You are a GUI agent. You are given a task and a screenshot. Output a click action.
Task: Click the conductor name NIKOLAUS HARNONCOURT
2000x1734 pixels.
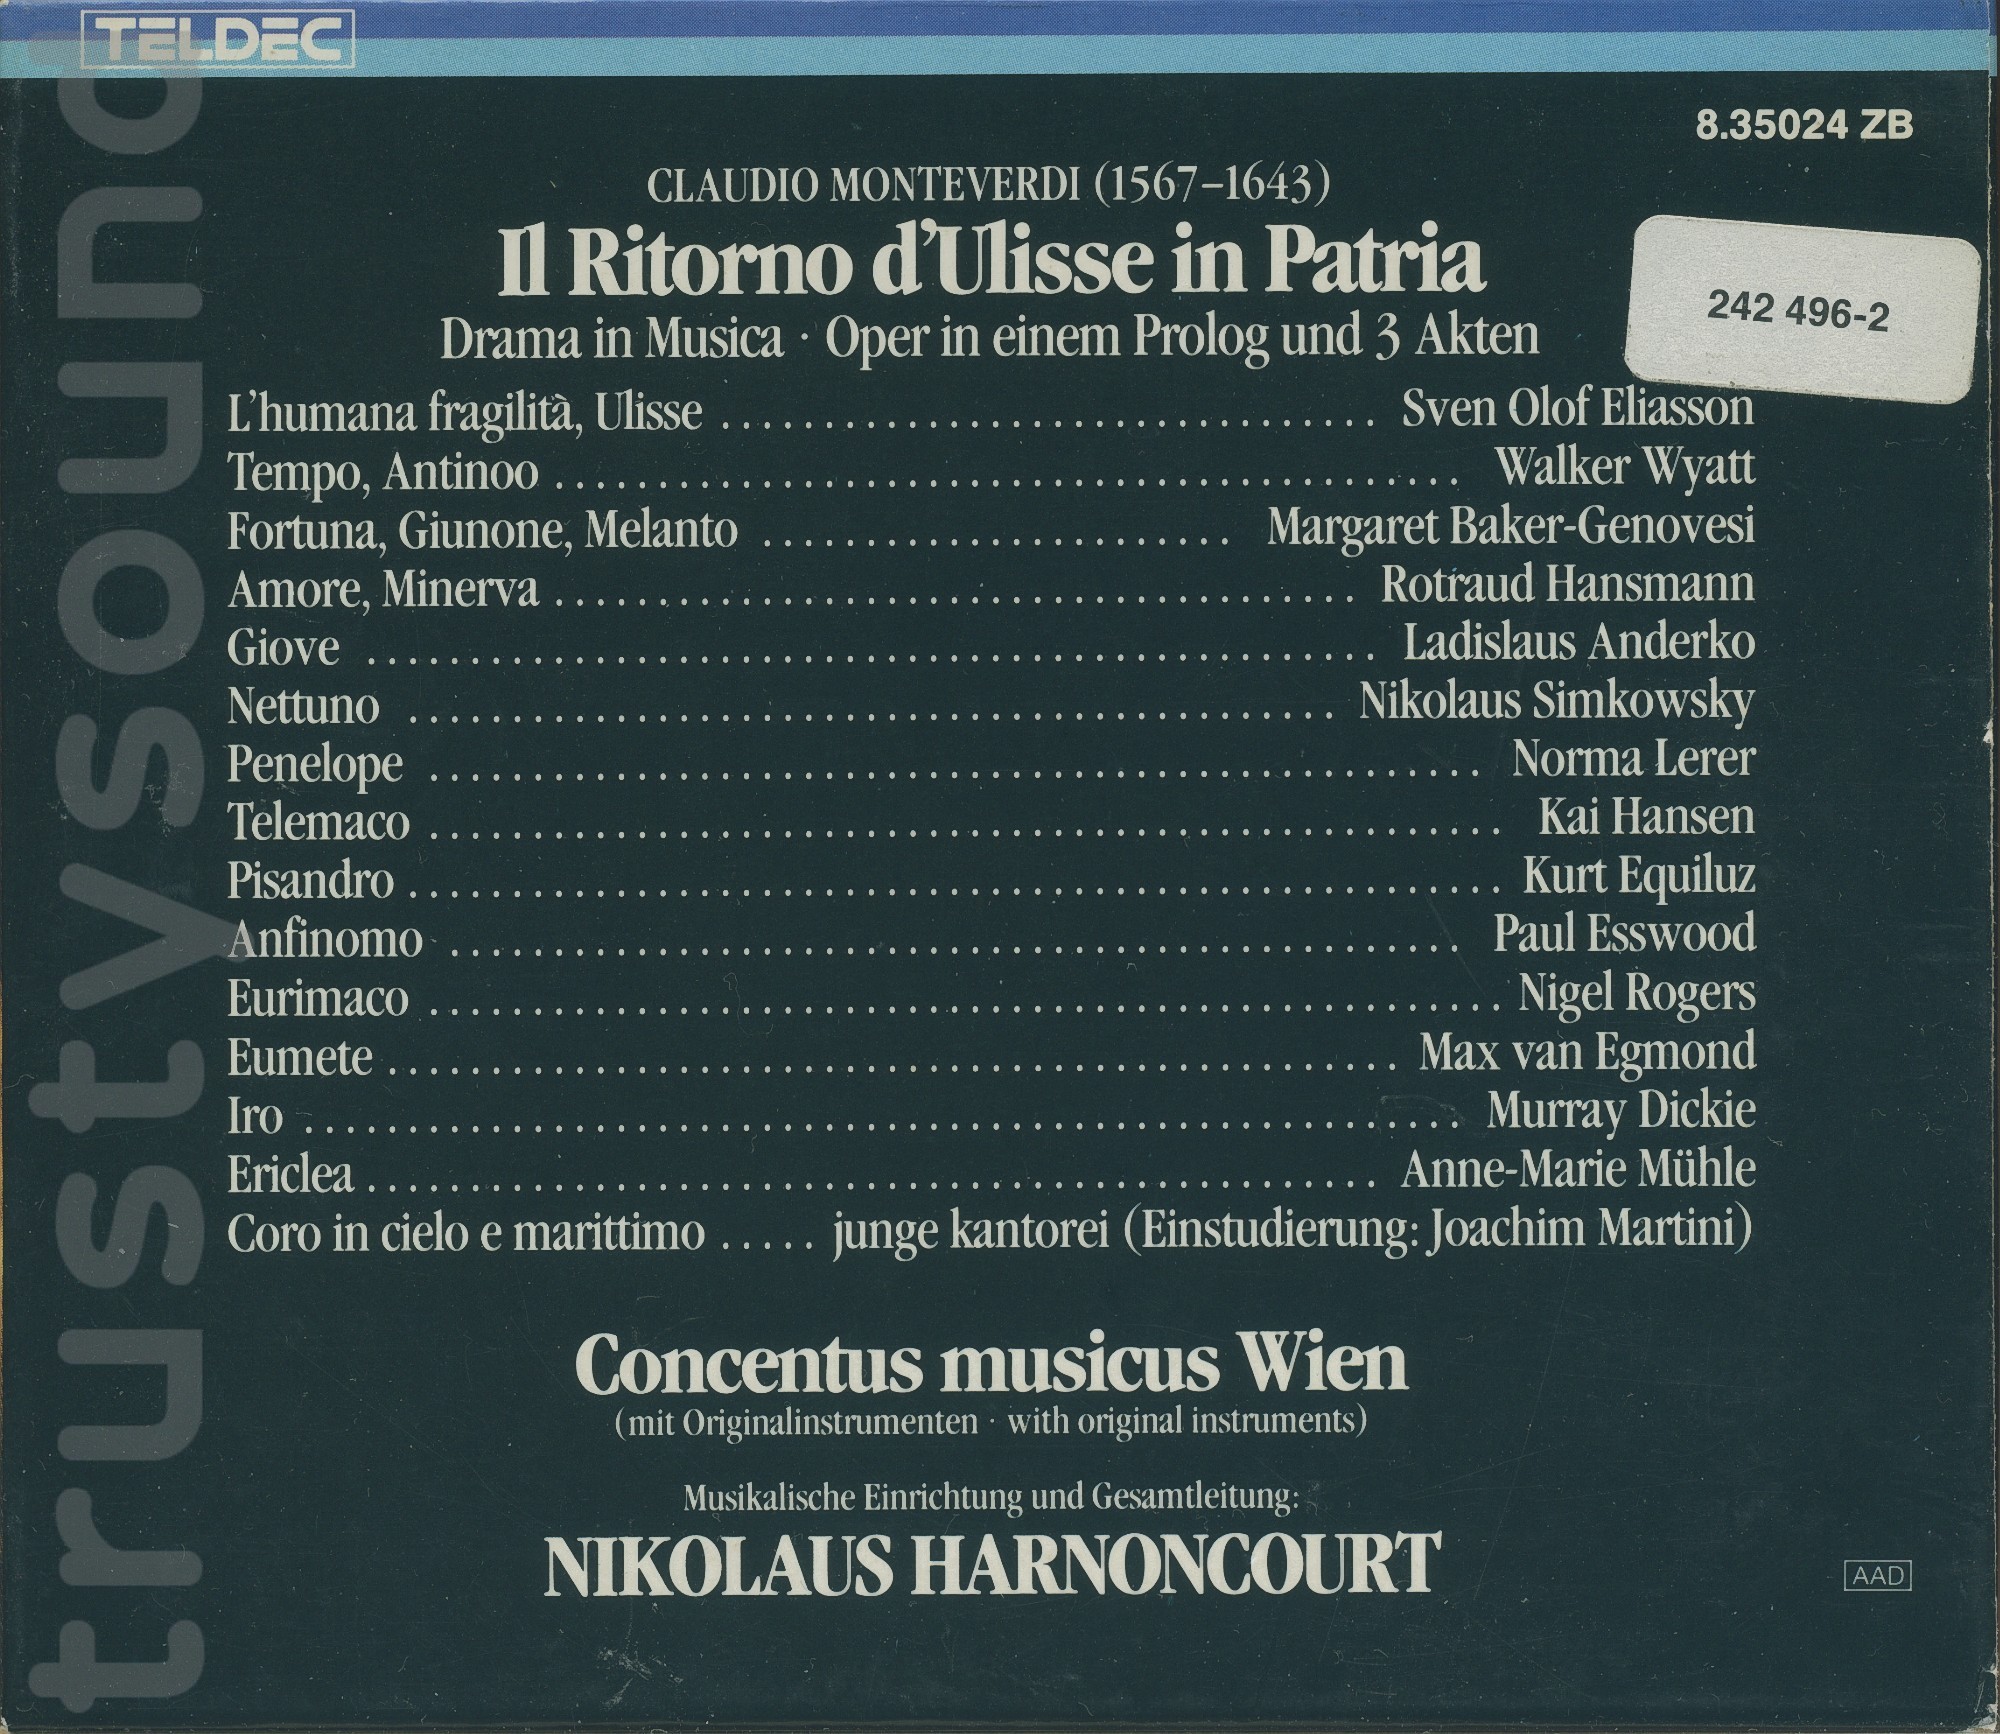tap(991, 1566)
